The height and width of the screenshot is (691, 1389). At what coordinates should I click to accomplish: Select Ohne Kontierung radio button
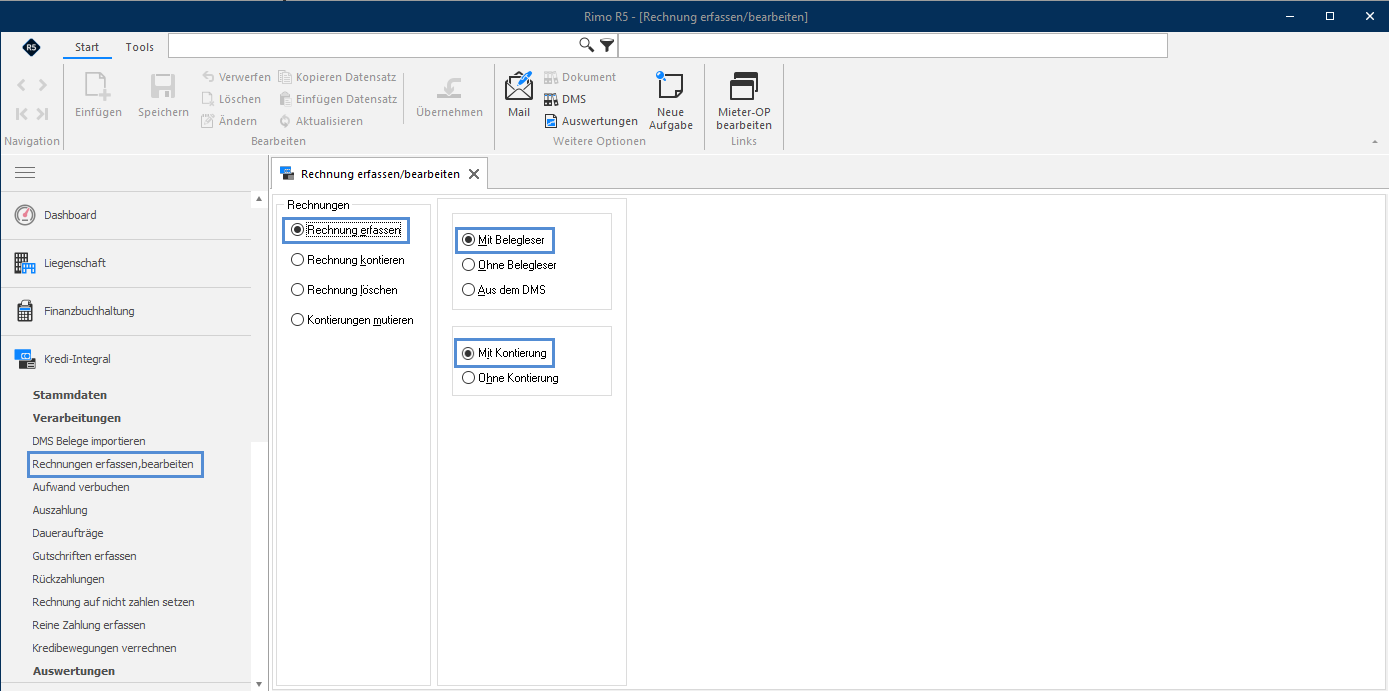click(510, 378)
